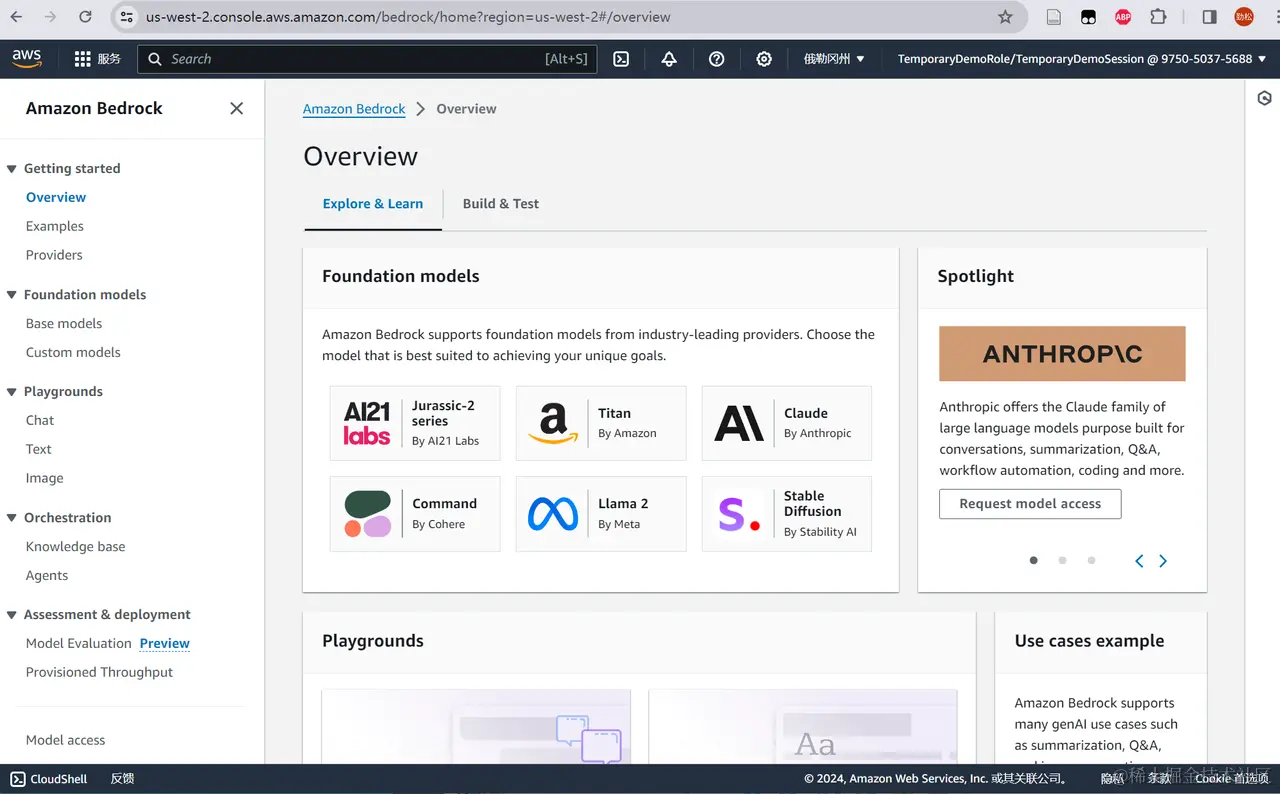Open the browser profile avatar
The image size is (1280, 794).
point(1244,17)
